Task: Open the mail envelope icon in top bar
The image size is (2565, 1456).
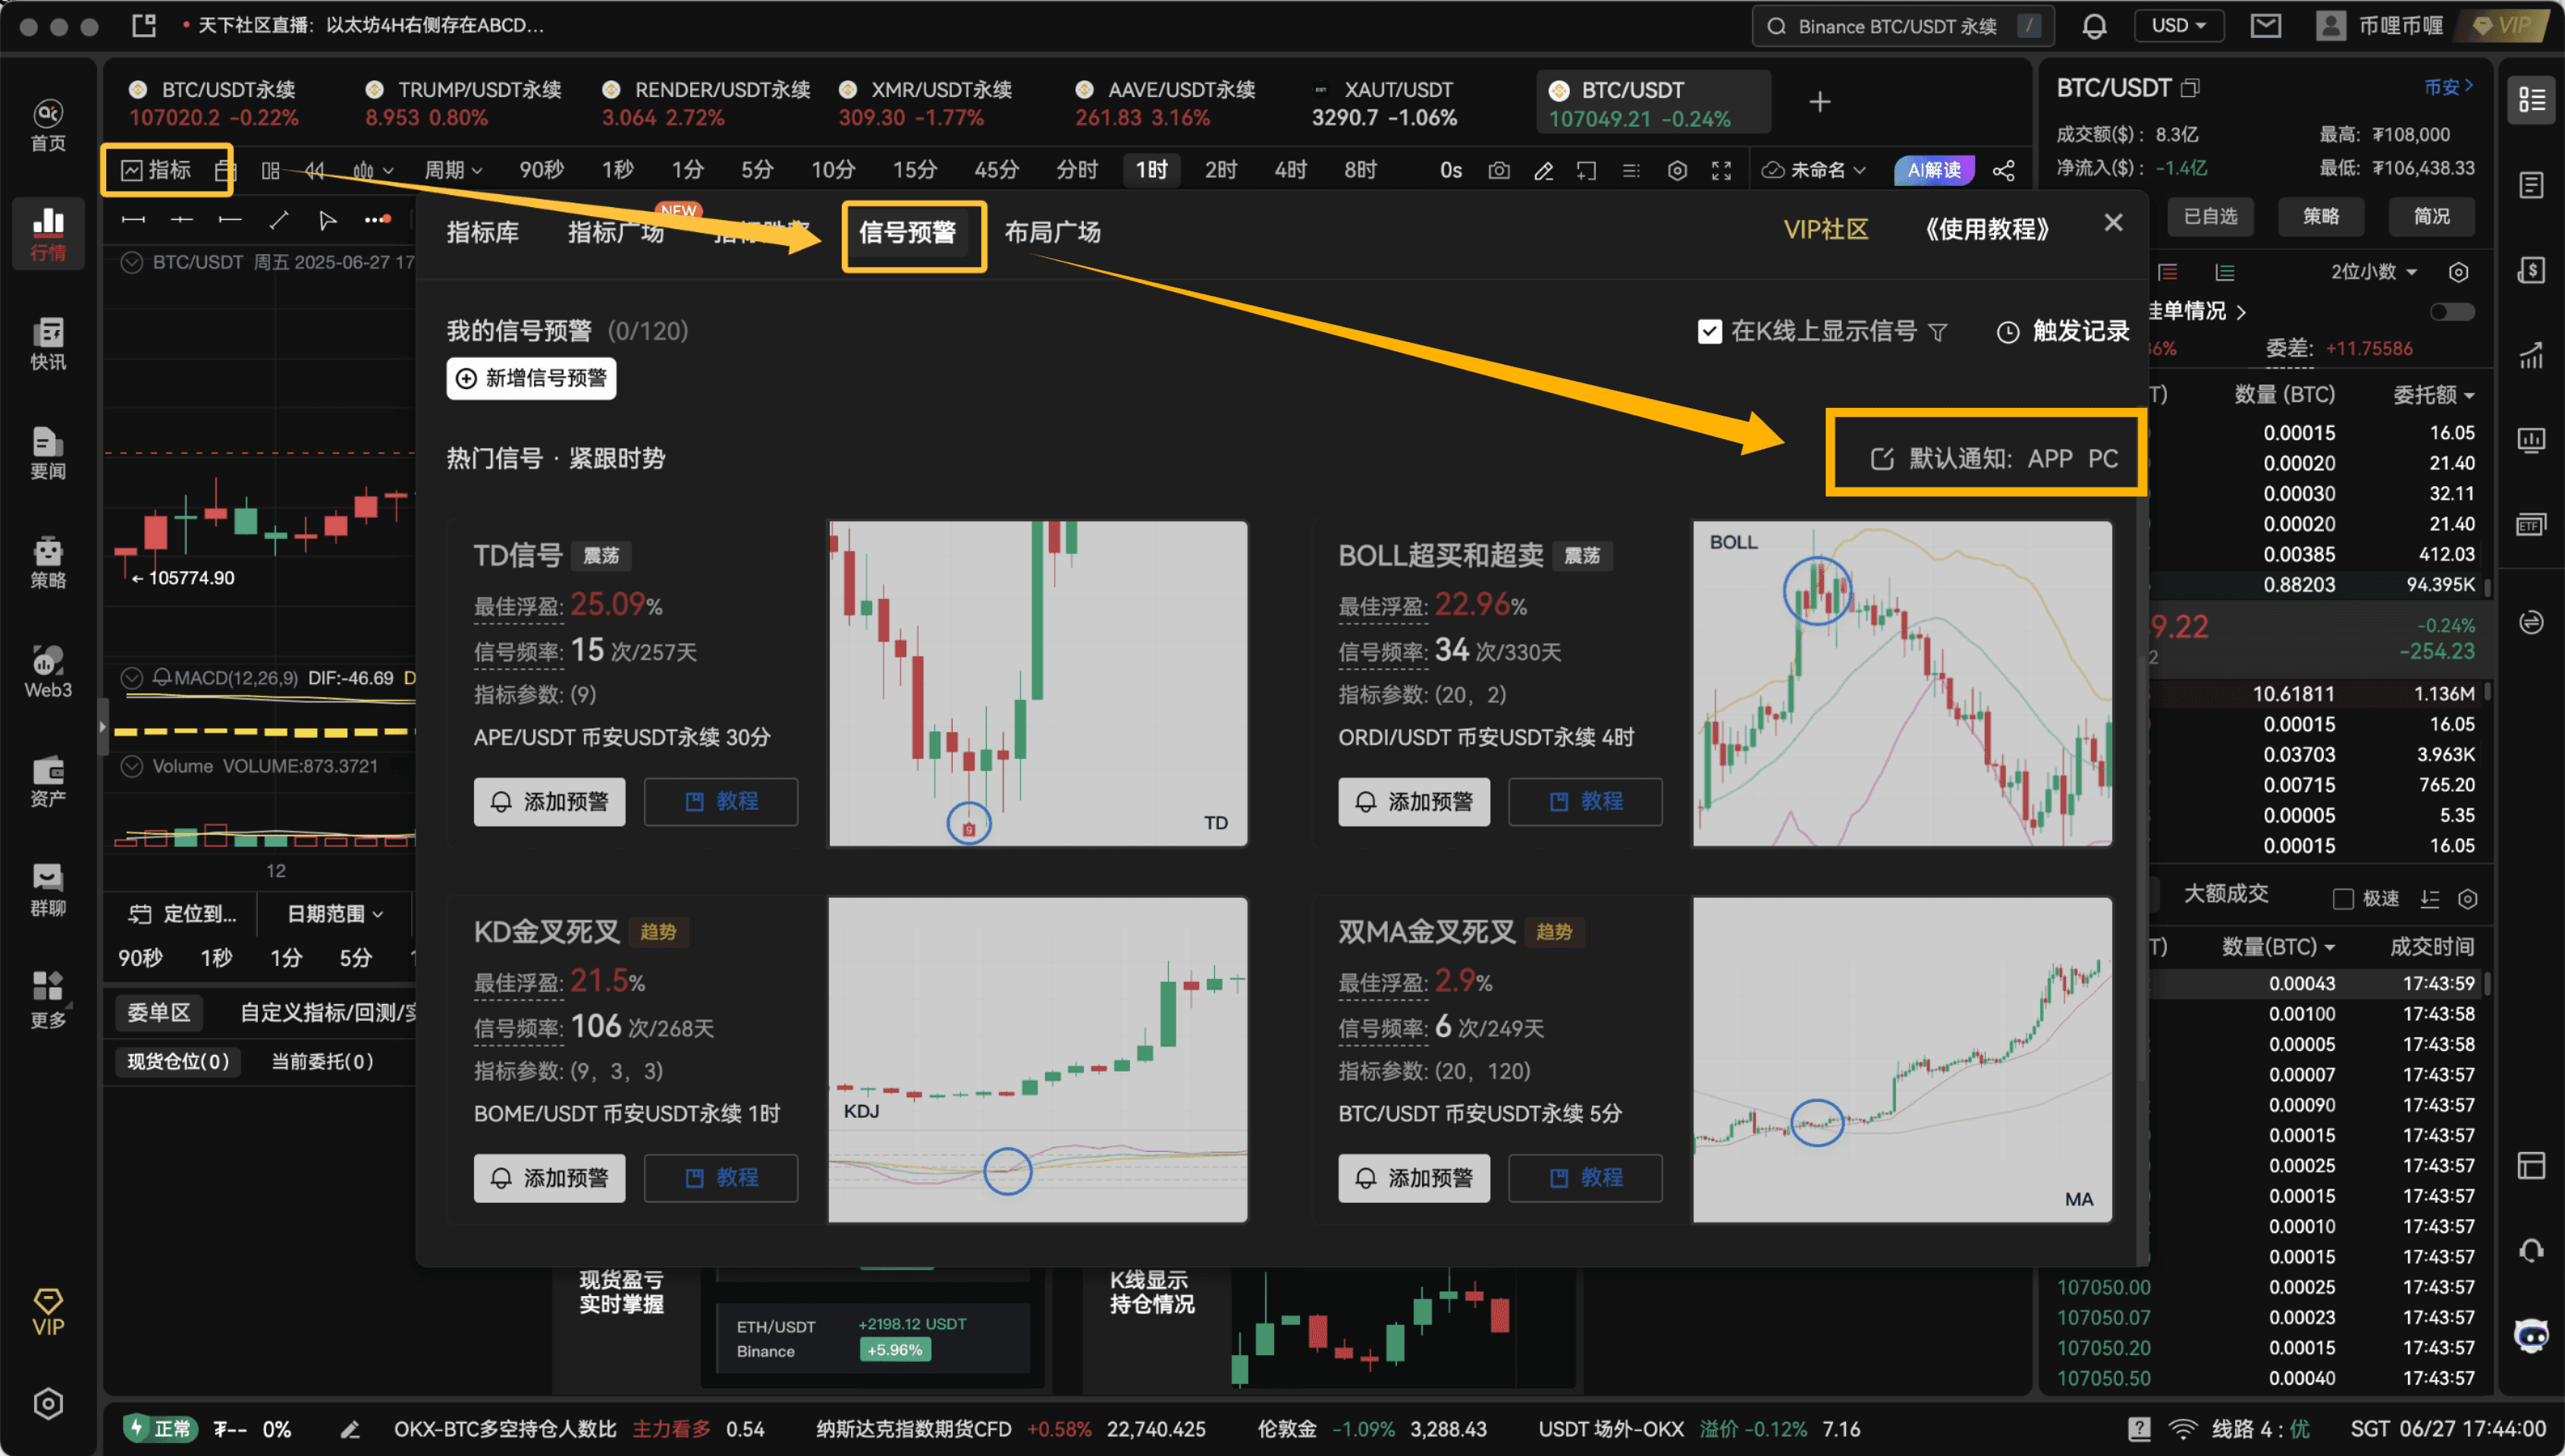Action: click(x=2265, y=26)
